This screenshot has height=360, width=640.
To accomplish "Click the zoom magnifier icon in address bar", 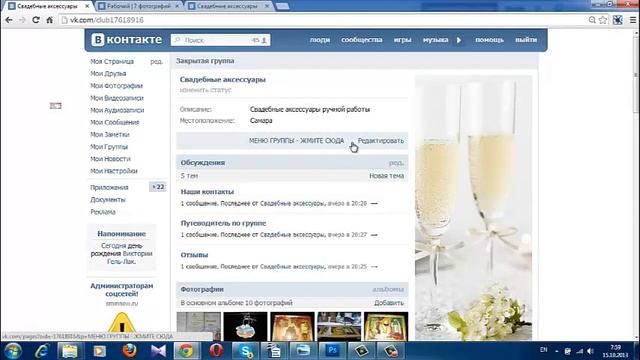I will [x=592, y=20].
